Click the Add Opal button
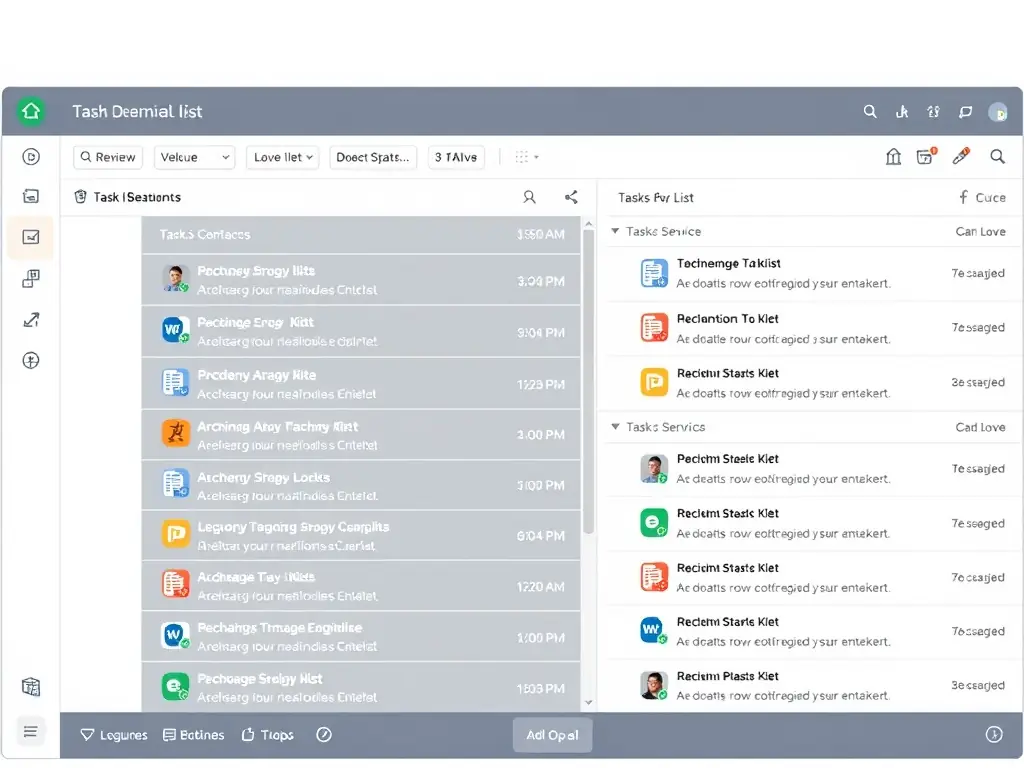 (552, 735)
